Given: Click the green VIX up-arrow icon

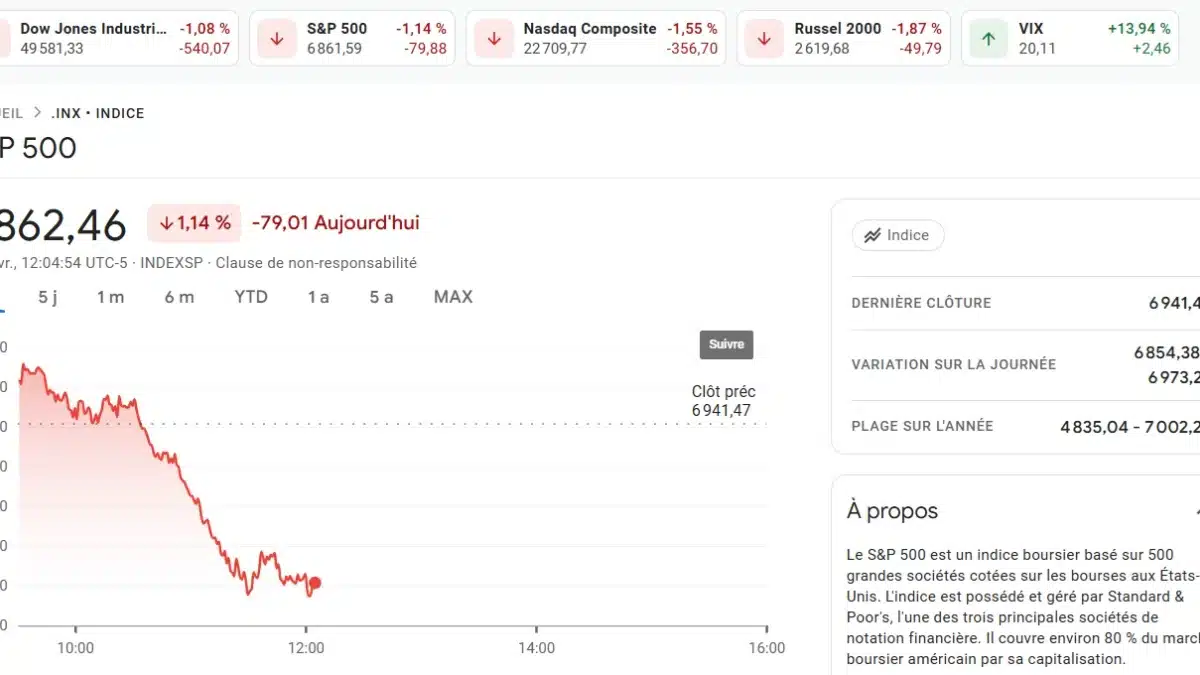Looking at the screenshot, I should pyautogui.click(x=986, y=37).
